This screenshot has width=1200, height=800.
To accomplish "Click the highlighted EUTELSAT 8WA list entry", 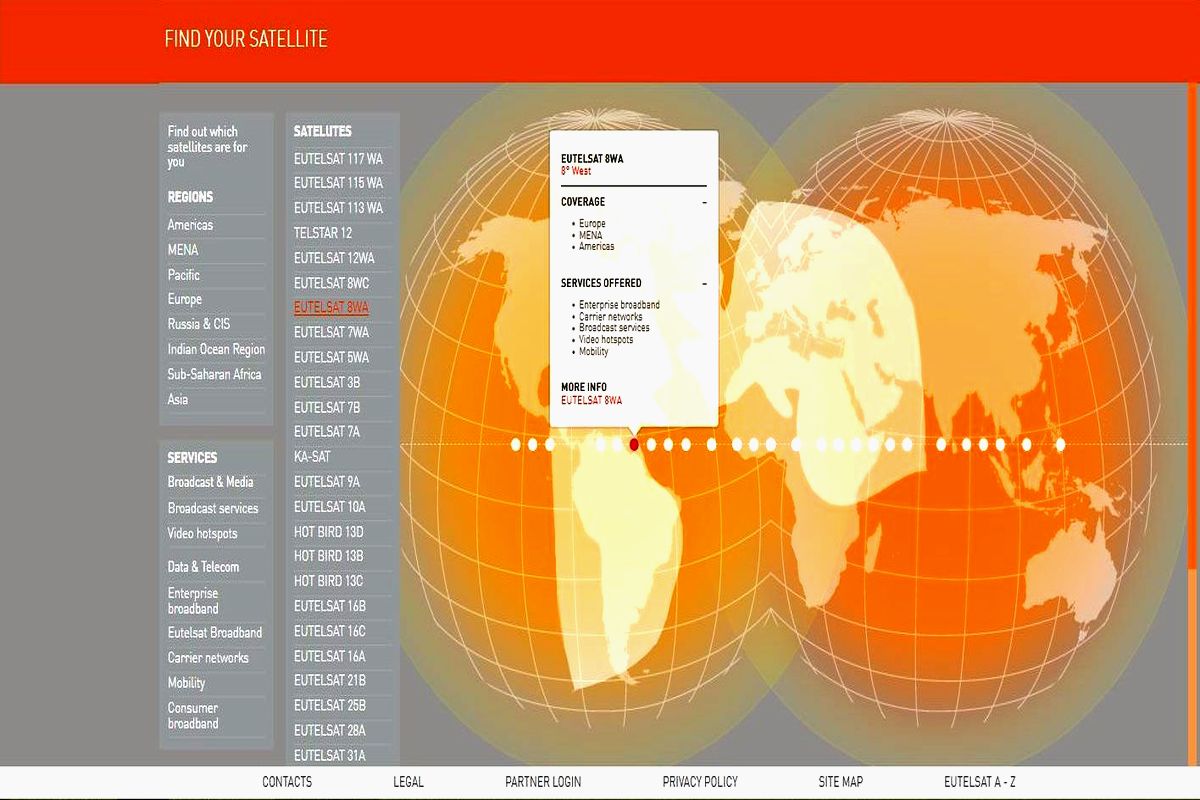I will pyautogui.click(x=331, y=308).
